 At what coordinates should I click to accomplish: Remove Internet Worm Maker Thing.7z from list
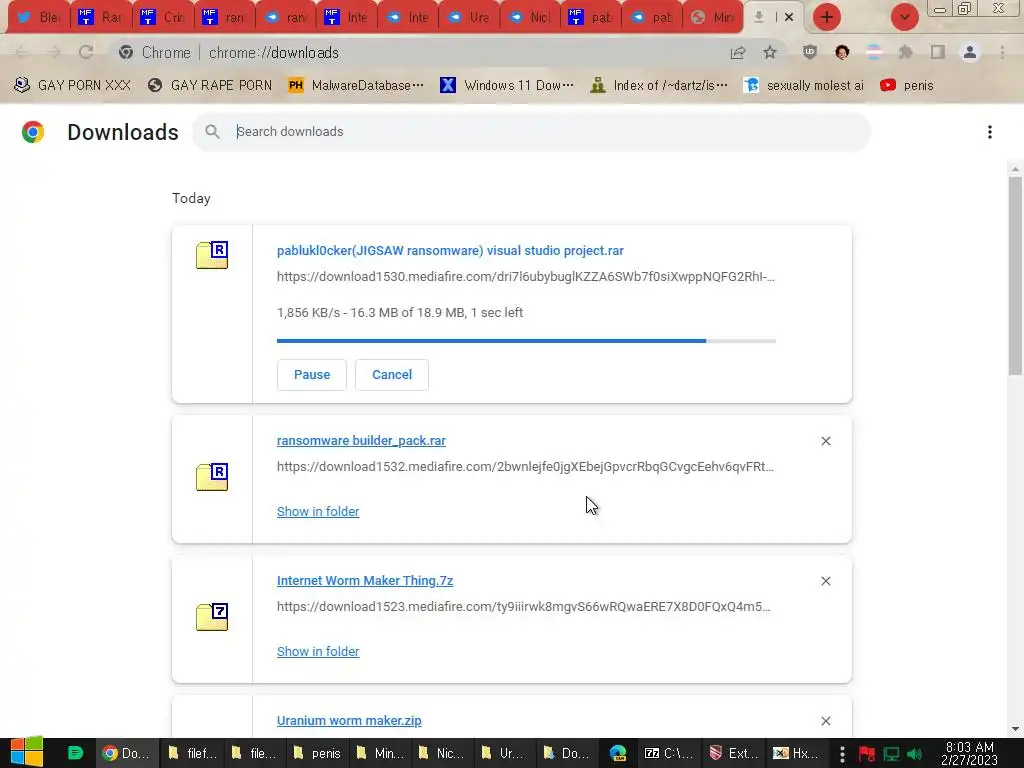[x=825, y=581]
